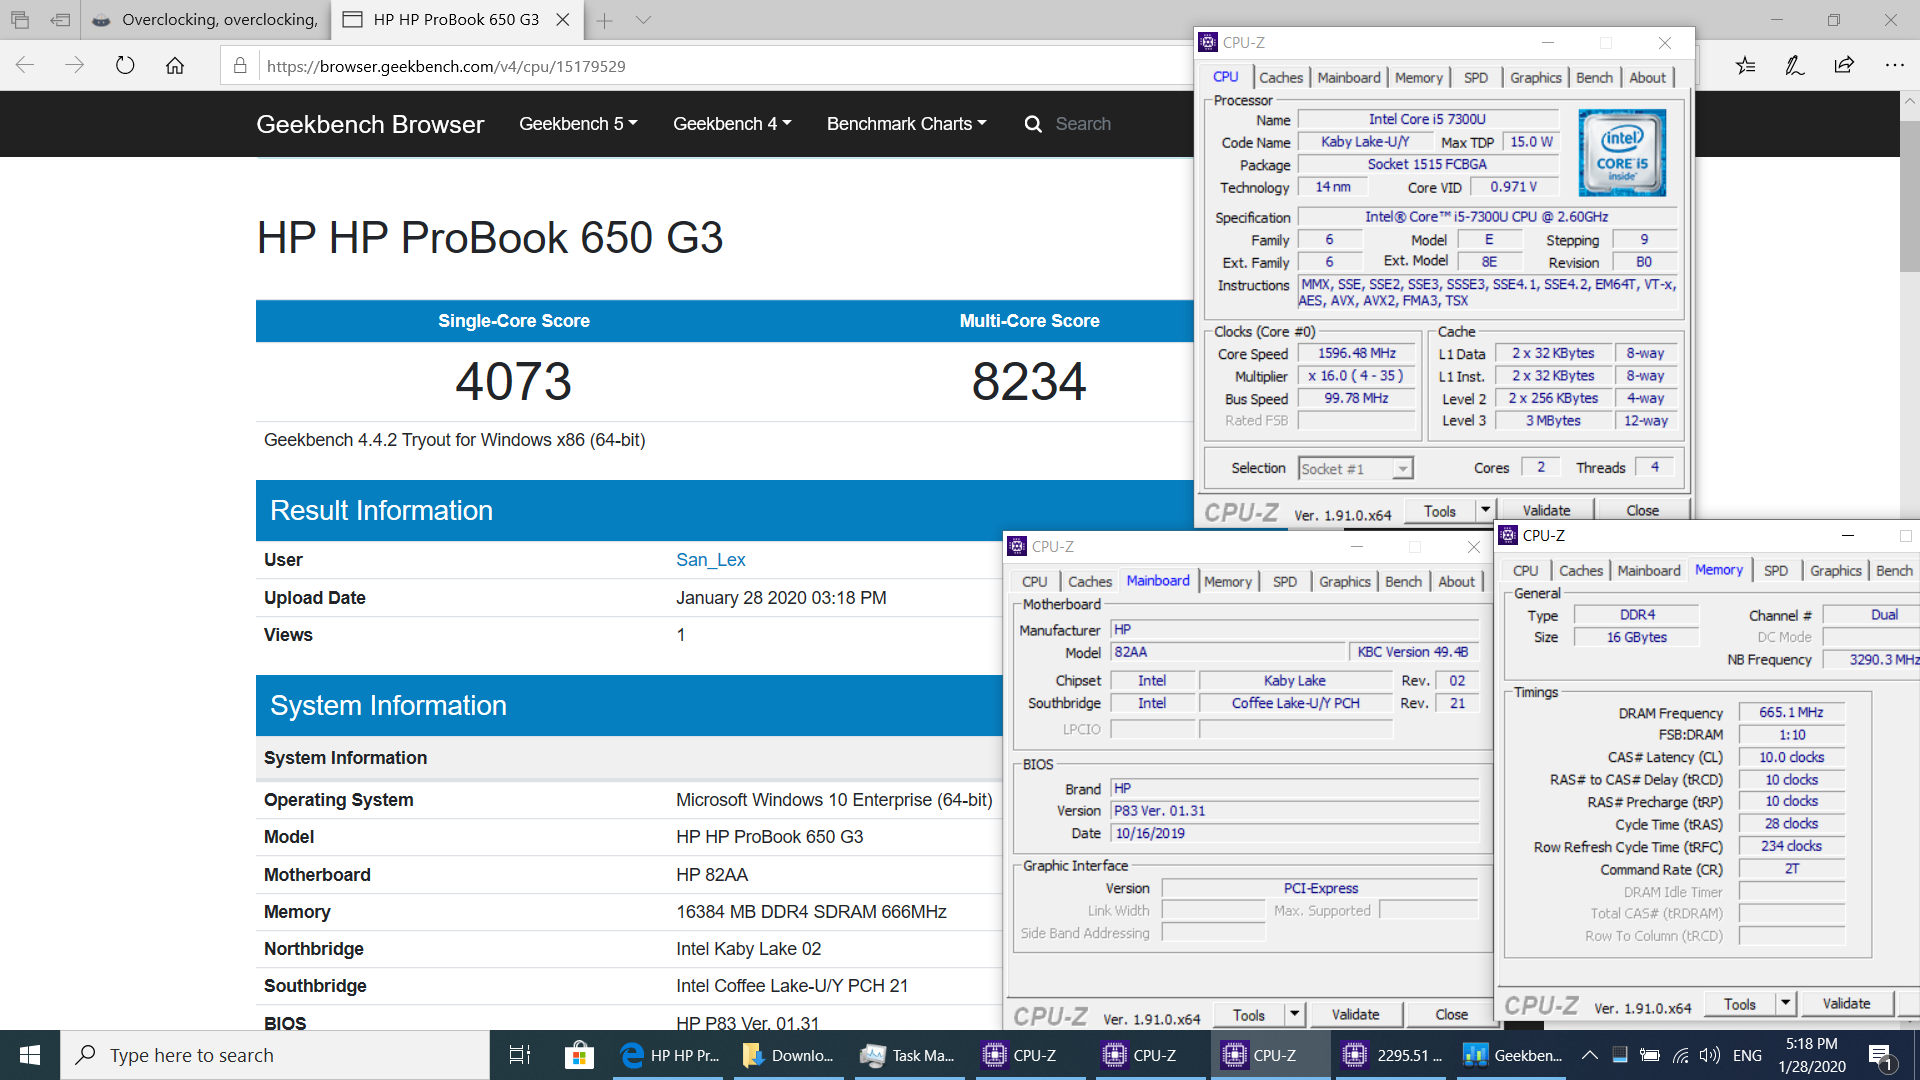Click ENG language indicator in tray
Screen dimensions: 1920x1080
point(1747,1055)
